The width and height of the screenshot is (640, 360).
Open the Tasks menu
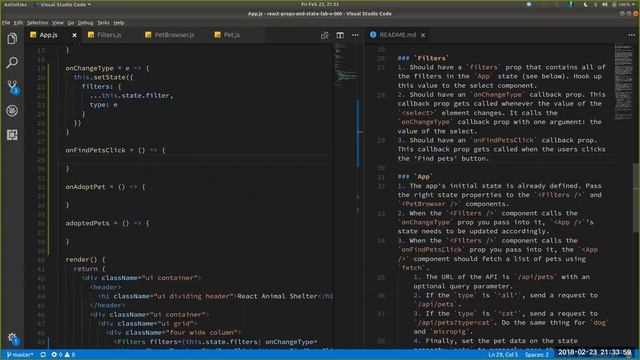[x=103, y=23]
